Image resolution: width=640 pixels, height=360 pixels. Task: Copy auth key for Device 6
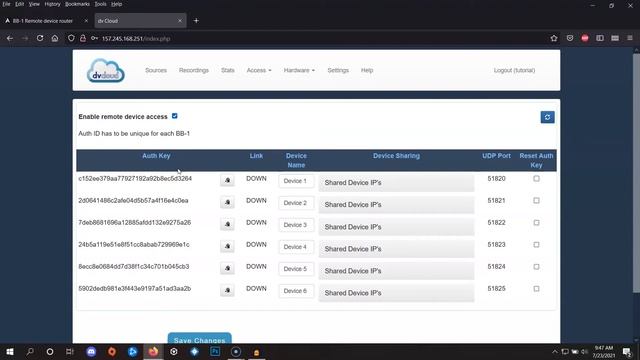pyautogui.click(x=227, y=291)
